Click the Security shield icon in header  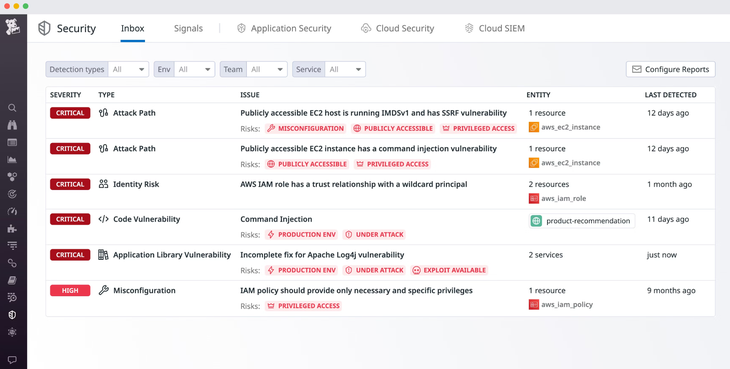click(44, 28)
